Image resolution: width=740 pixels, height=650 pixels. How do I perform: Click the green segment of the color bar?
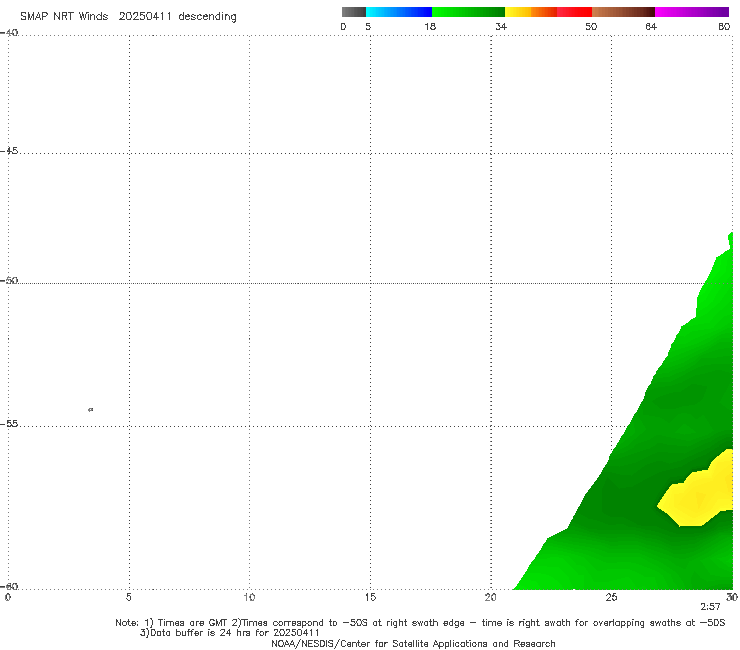coord(468,12)
